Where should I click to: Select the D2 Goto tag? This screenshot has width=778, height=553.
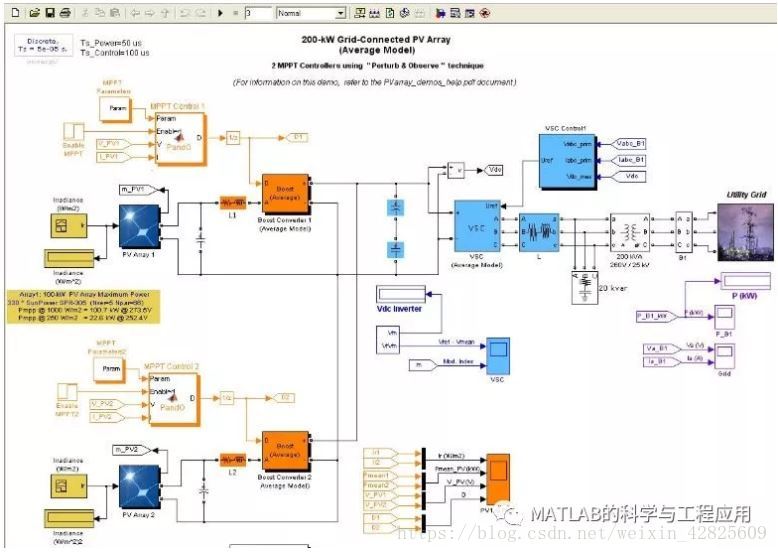[283, 398]
